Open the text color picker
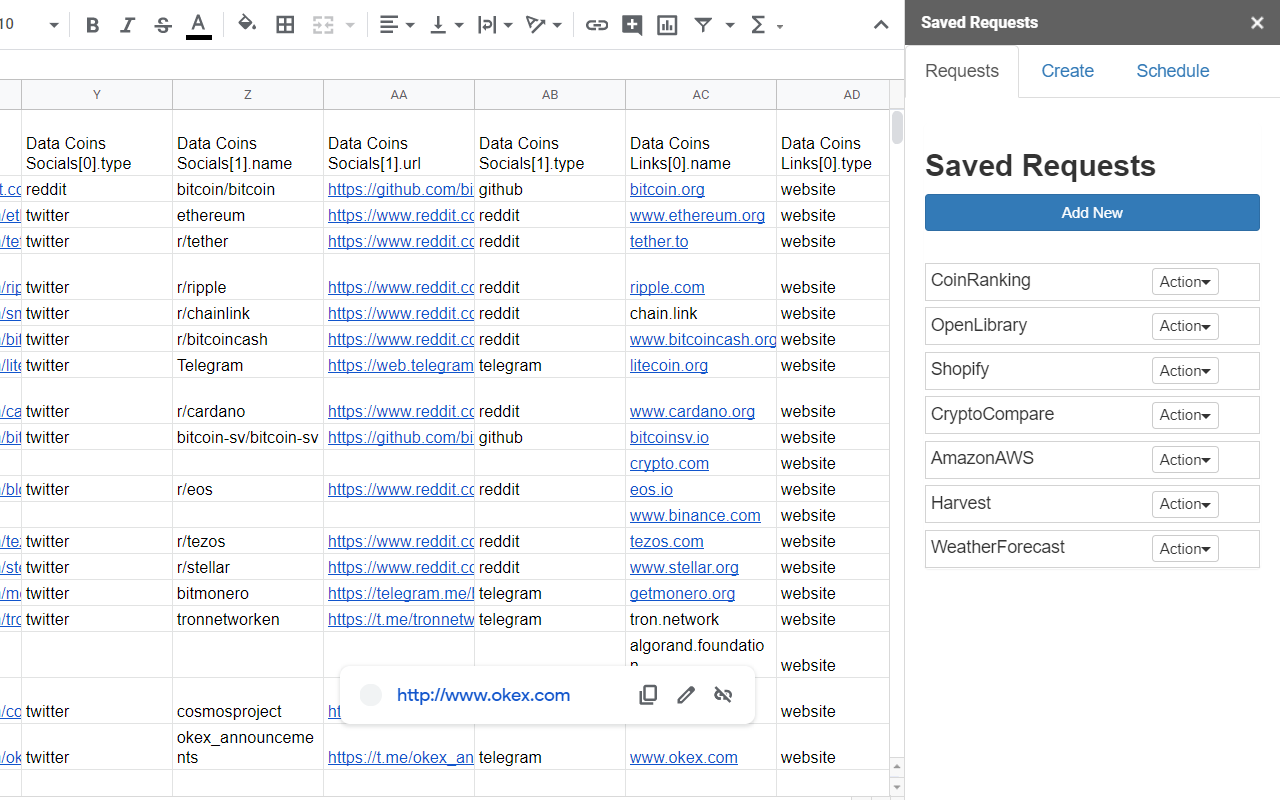 [x=199, y=25]
